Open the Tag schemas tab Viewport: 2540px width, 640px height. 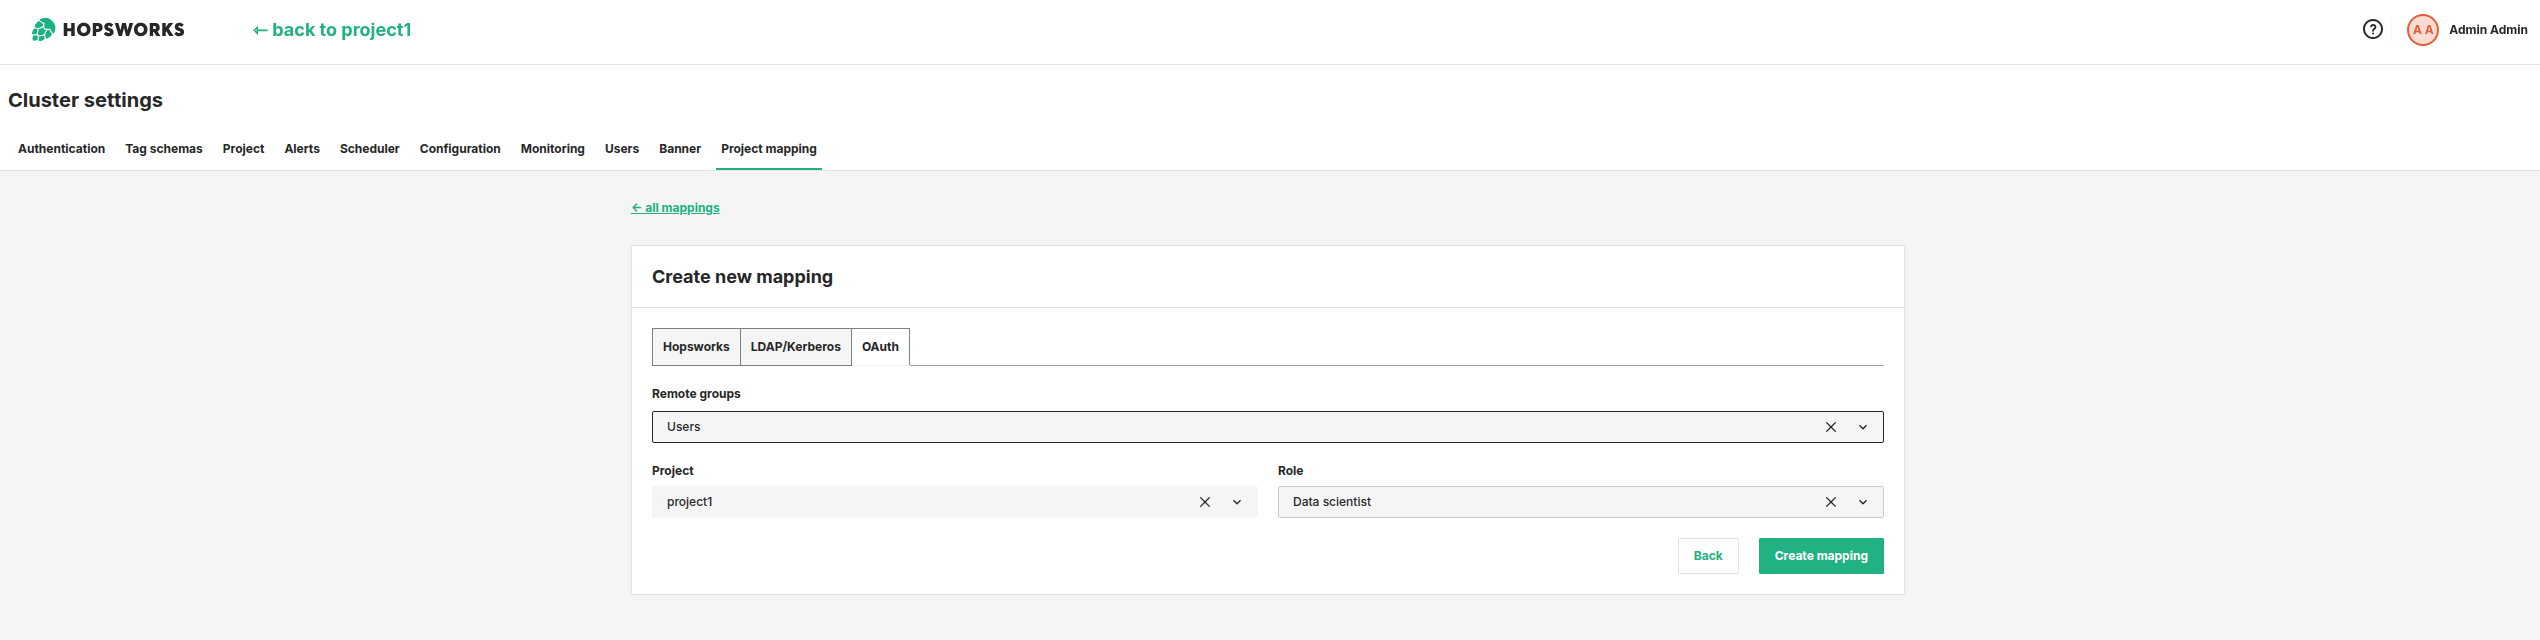(x=163, y=149)
